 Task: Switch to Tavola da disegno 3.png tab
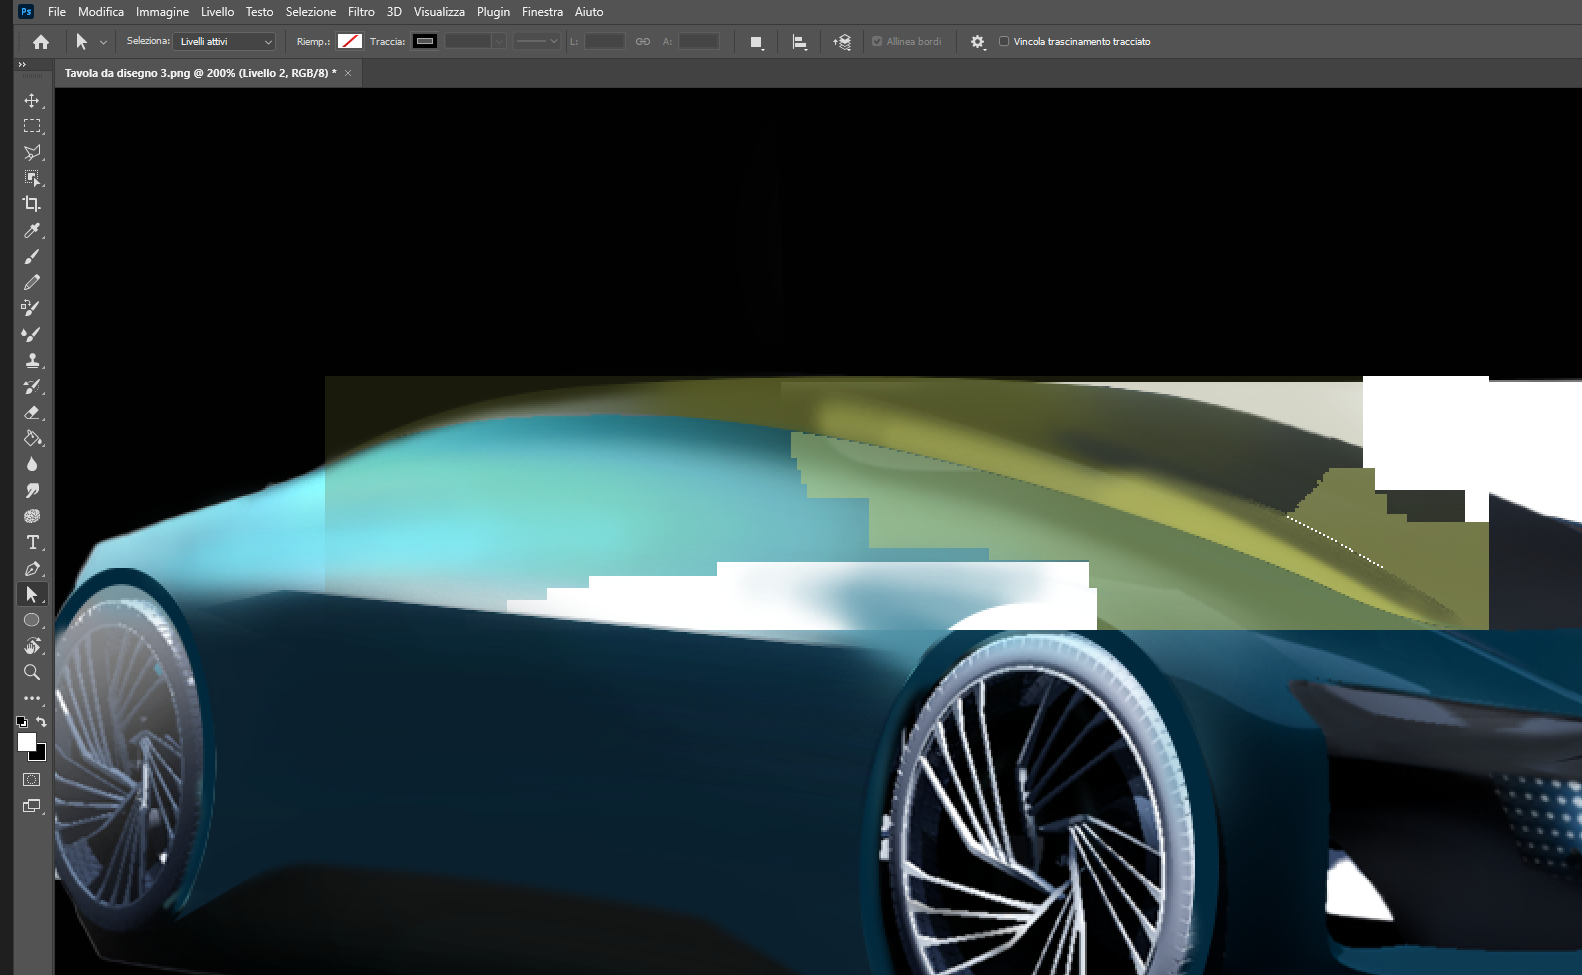(200, 73)
